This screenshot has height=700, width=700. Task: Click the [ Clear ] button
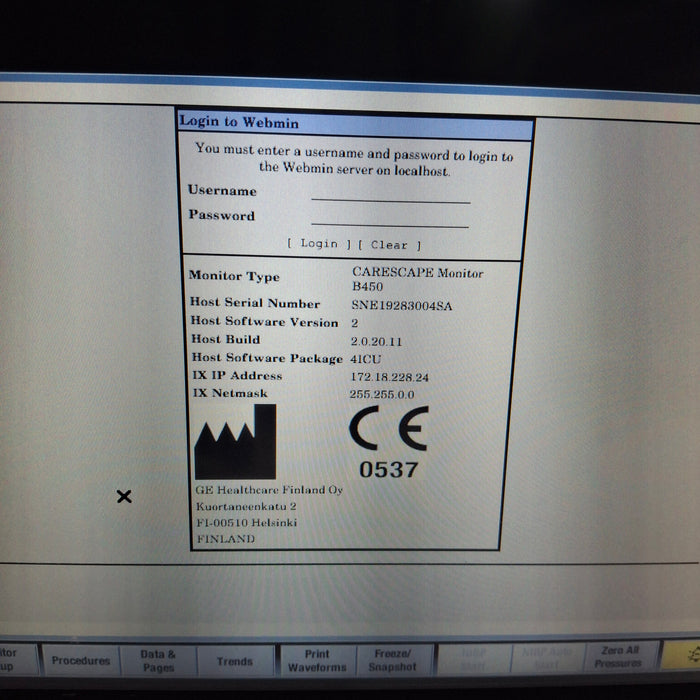tap(389, 245)
